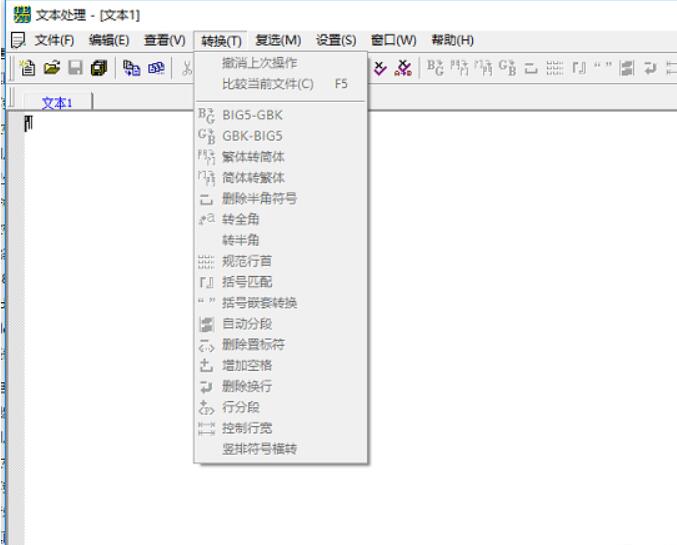Click the document icon left of 文件(F)

tap(18, 41)
